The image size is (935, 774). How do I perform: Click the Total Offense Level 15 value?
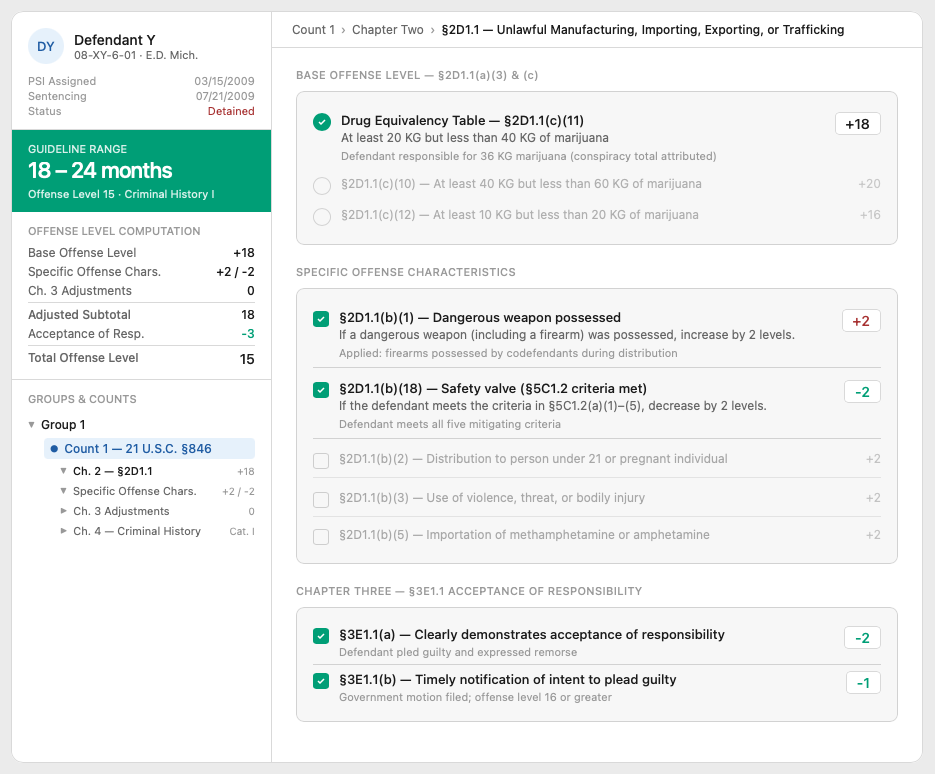pyautogui.click(x=247, y=359)
